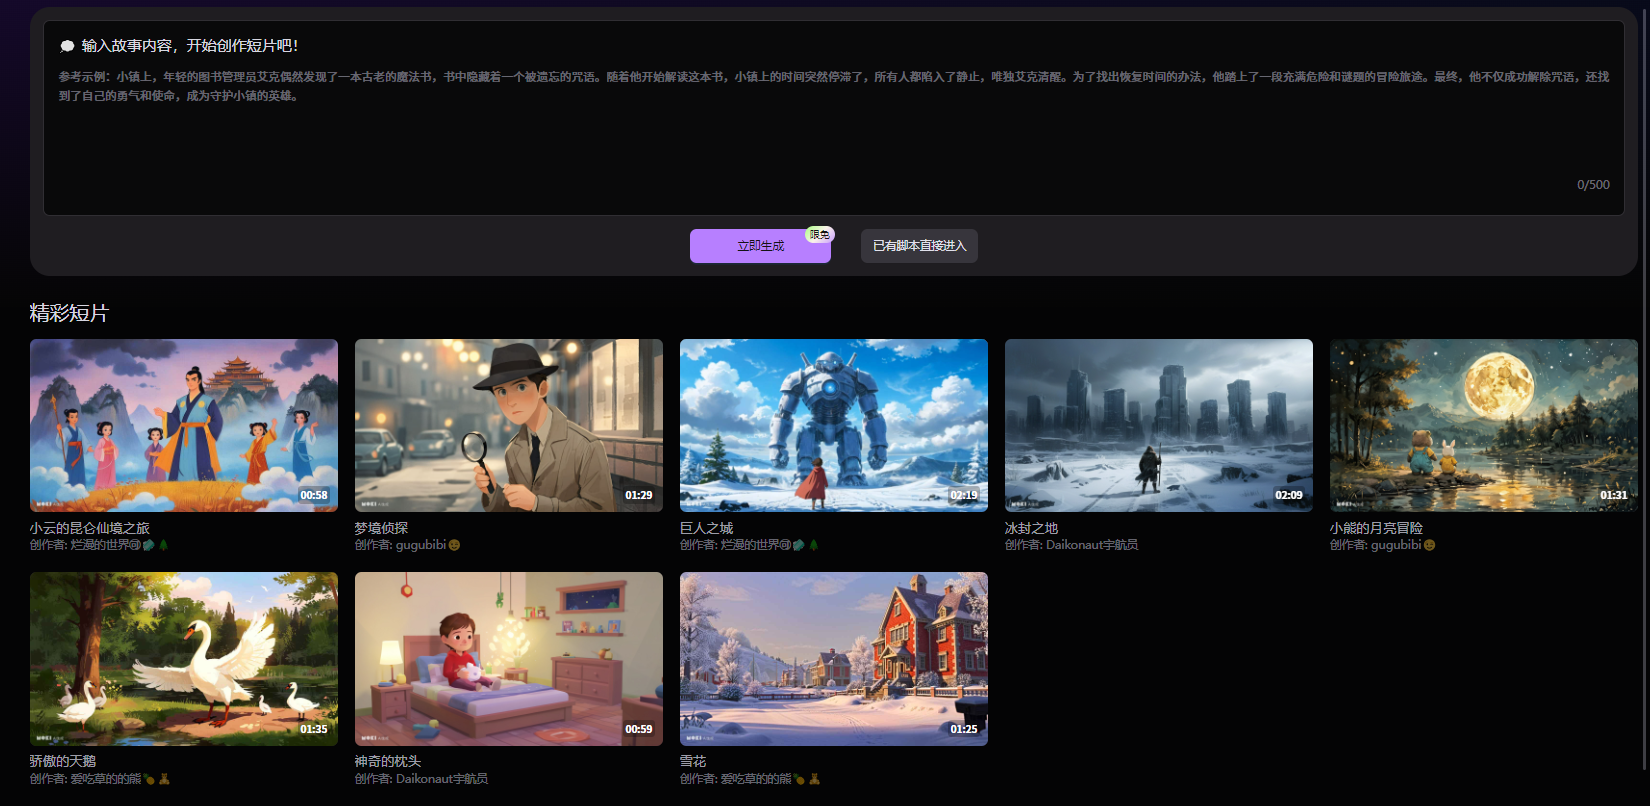Click the 冰封之地 title text

(x=1031, y=528)
